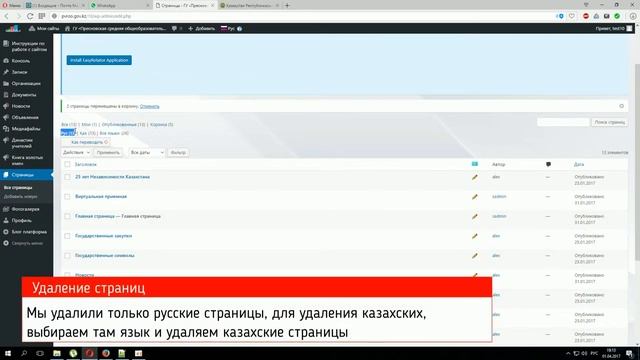Click the Добавить новую submenu item
640x360 pixels.
(x=20, y=197)
